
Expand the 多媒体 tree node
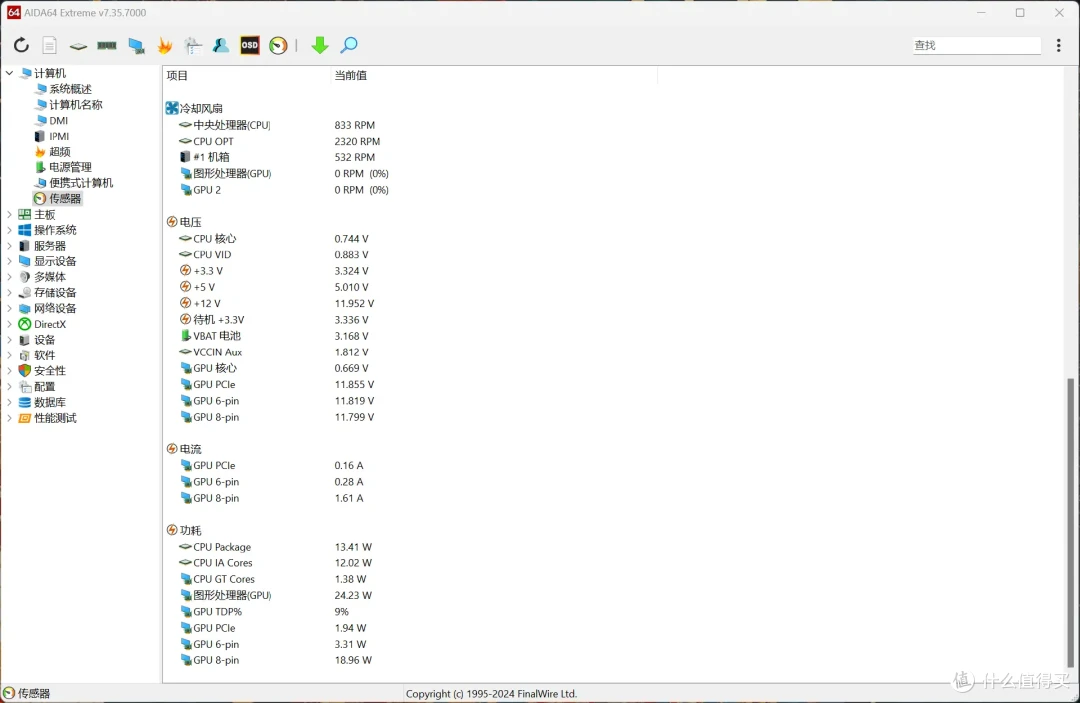pos(9,277)
